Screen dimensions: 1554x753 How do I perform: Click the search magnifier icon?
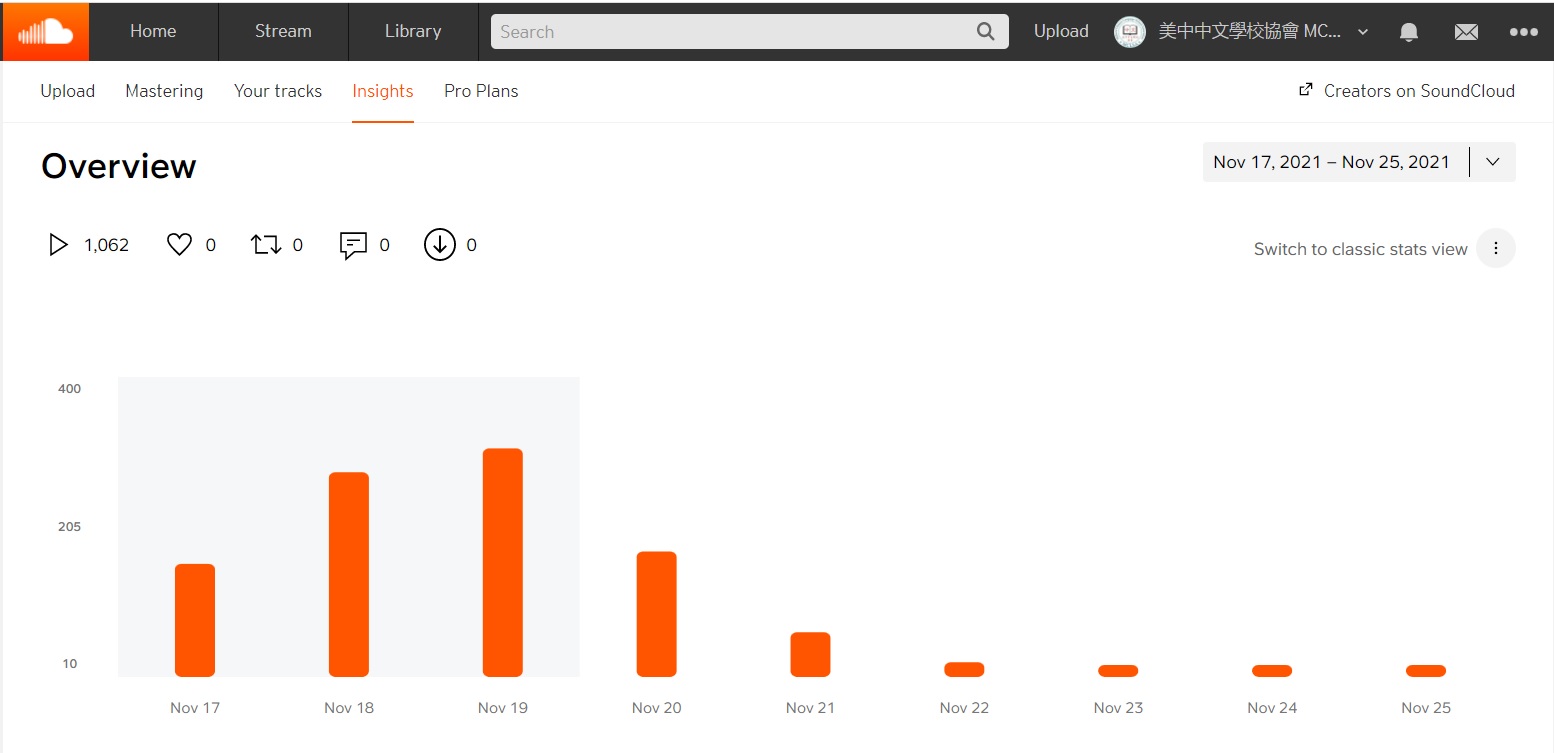(x=985, y=32)
